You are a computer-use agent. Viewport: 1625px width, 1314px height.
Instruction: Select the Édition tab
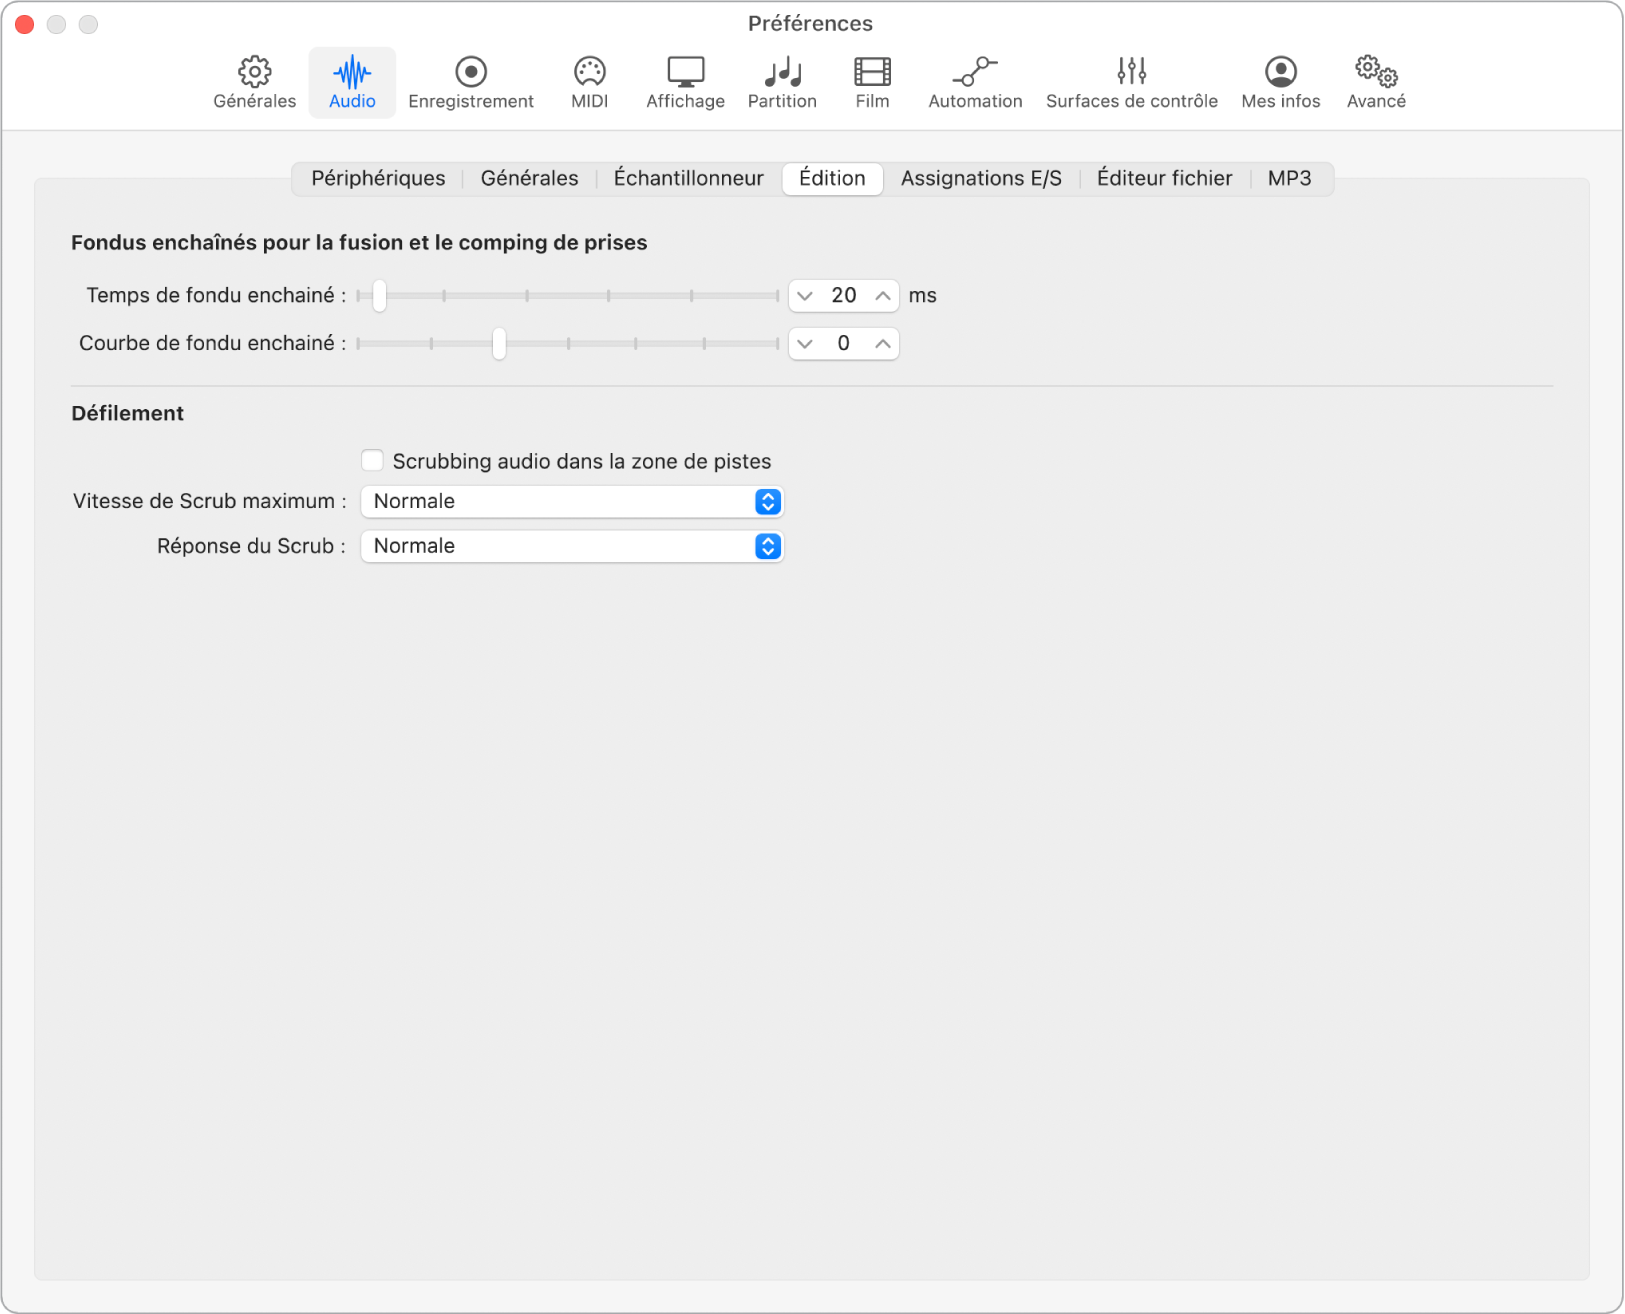tap(832, 178)
